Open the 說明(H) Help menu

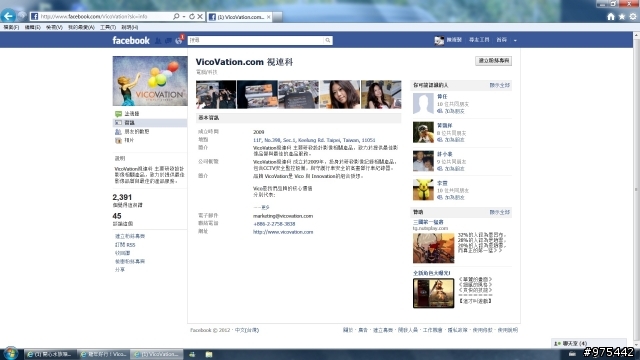pyautogui.click(x=129, y=27)
